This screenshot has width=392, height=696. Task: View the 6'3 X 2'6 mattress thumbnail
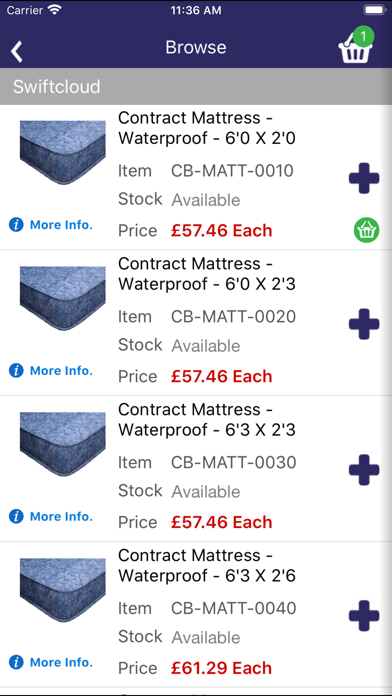tap(63, 589)
